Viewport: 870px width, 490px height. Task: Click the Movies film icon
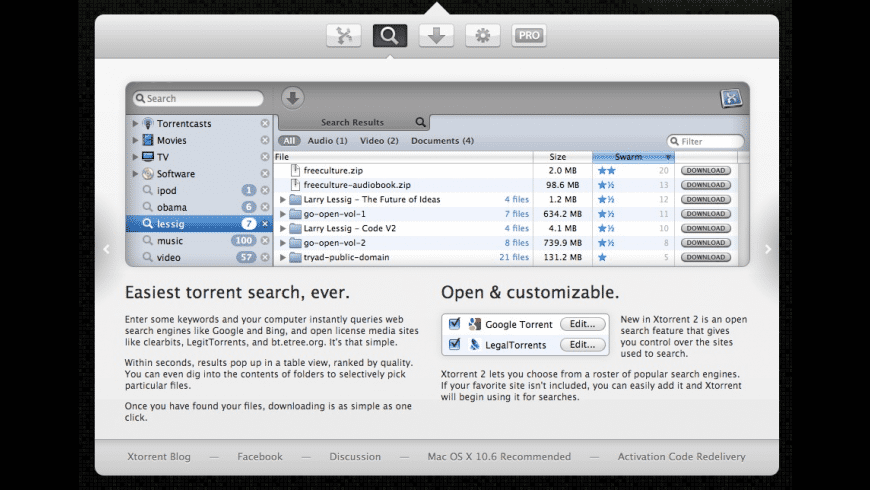click(148, 140)
